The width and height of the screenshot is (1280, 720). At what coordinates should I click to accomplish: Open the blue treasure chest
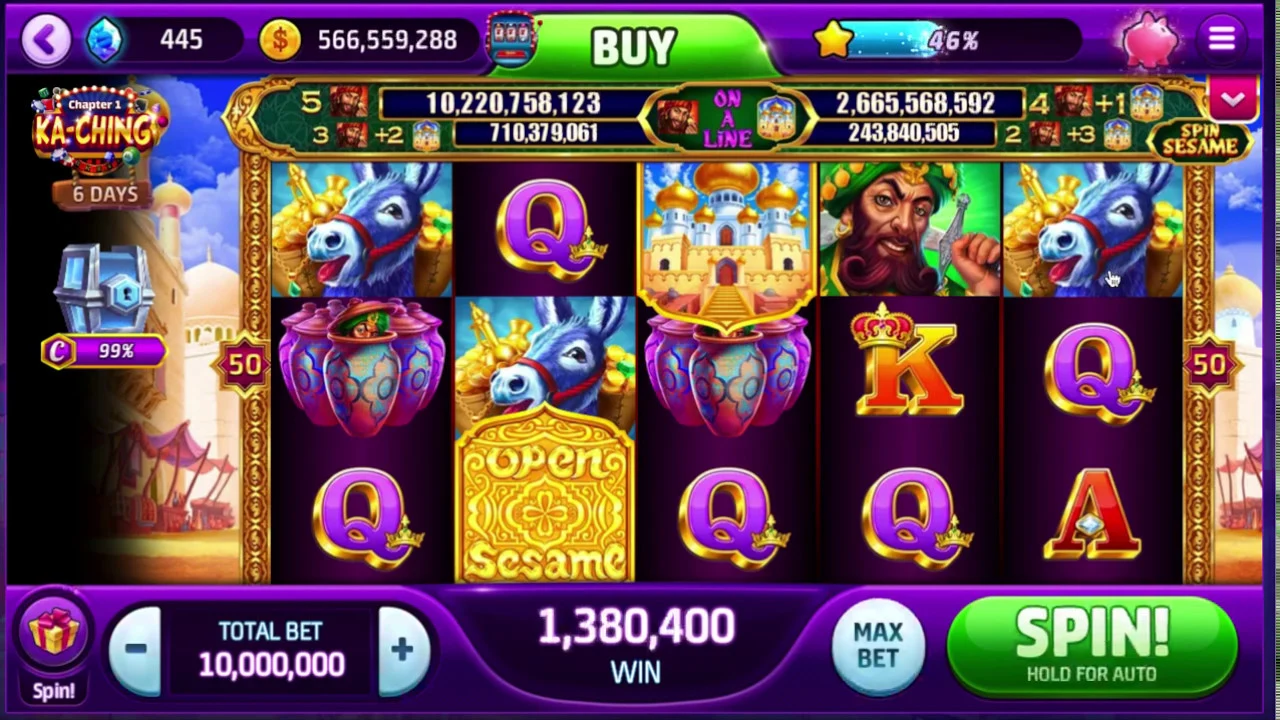pyautogui.click(x=105, y=290)
